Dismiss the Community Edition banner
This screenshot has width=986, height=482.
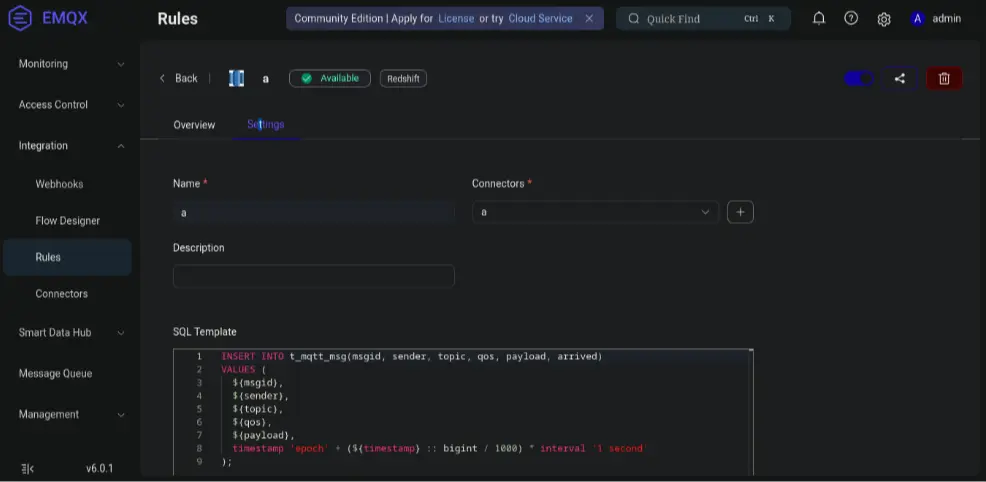click(589, 19)
